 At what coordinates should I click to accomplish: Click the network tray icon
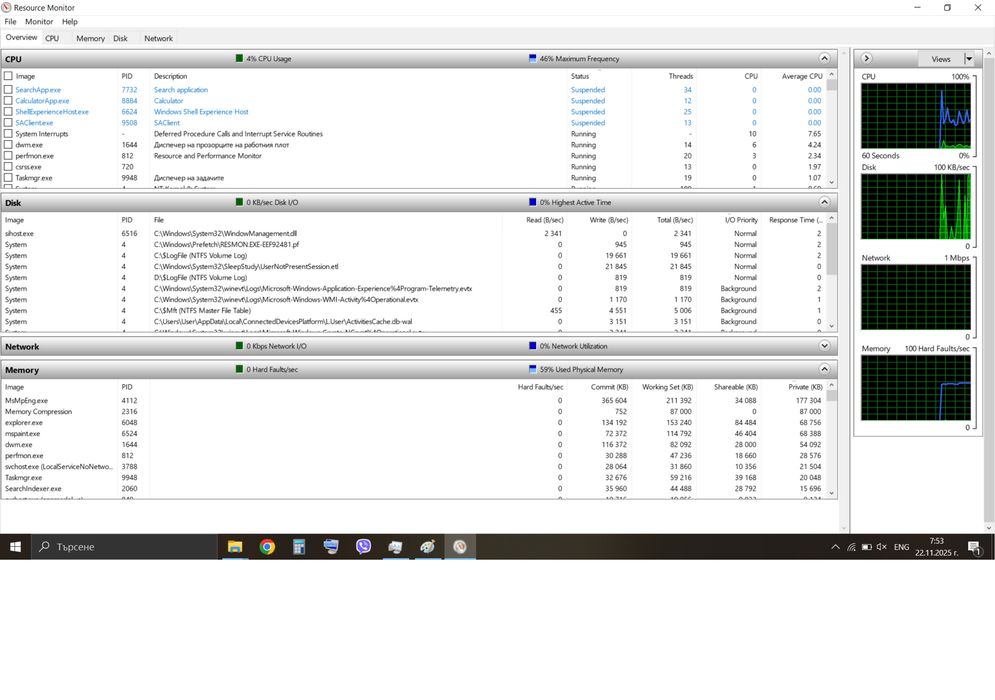[x=851, y=546]
